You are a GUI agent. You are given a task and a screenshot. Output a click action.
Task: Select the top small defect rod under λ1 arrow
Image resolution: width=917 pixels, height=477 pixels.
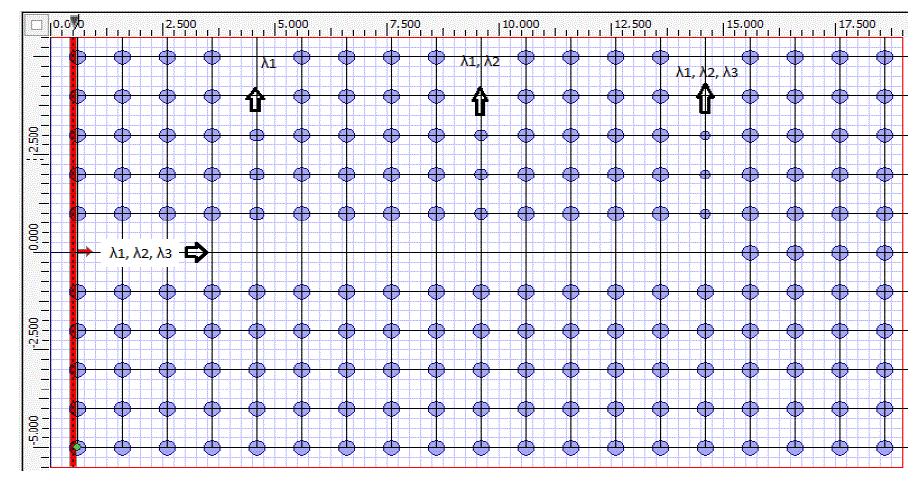256,135
